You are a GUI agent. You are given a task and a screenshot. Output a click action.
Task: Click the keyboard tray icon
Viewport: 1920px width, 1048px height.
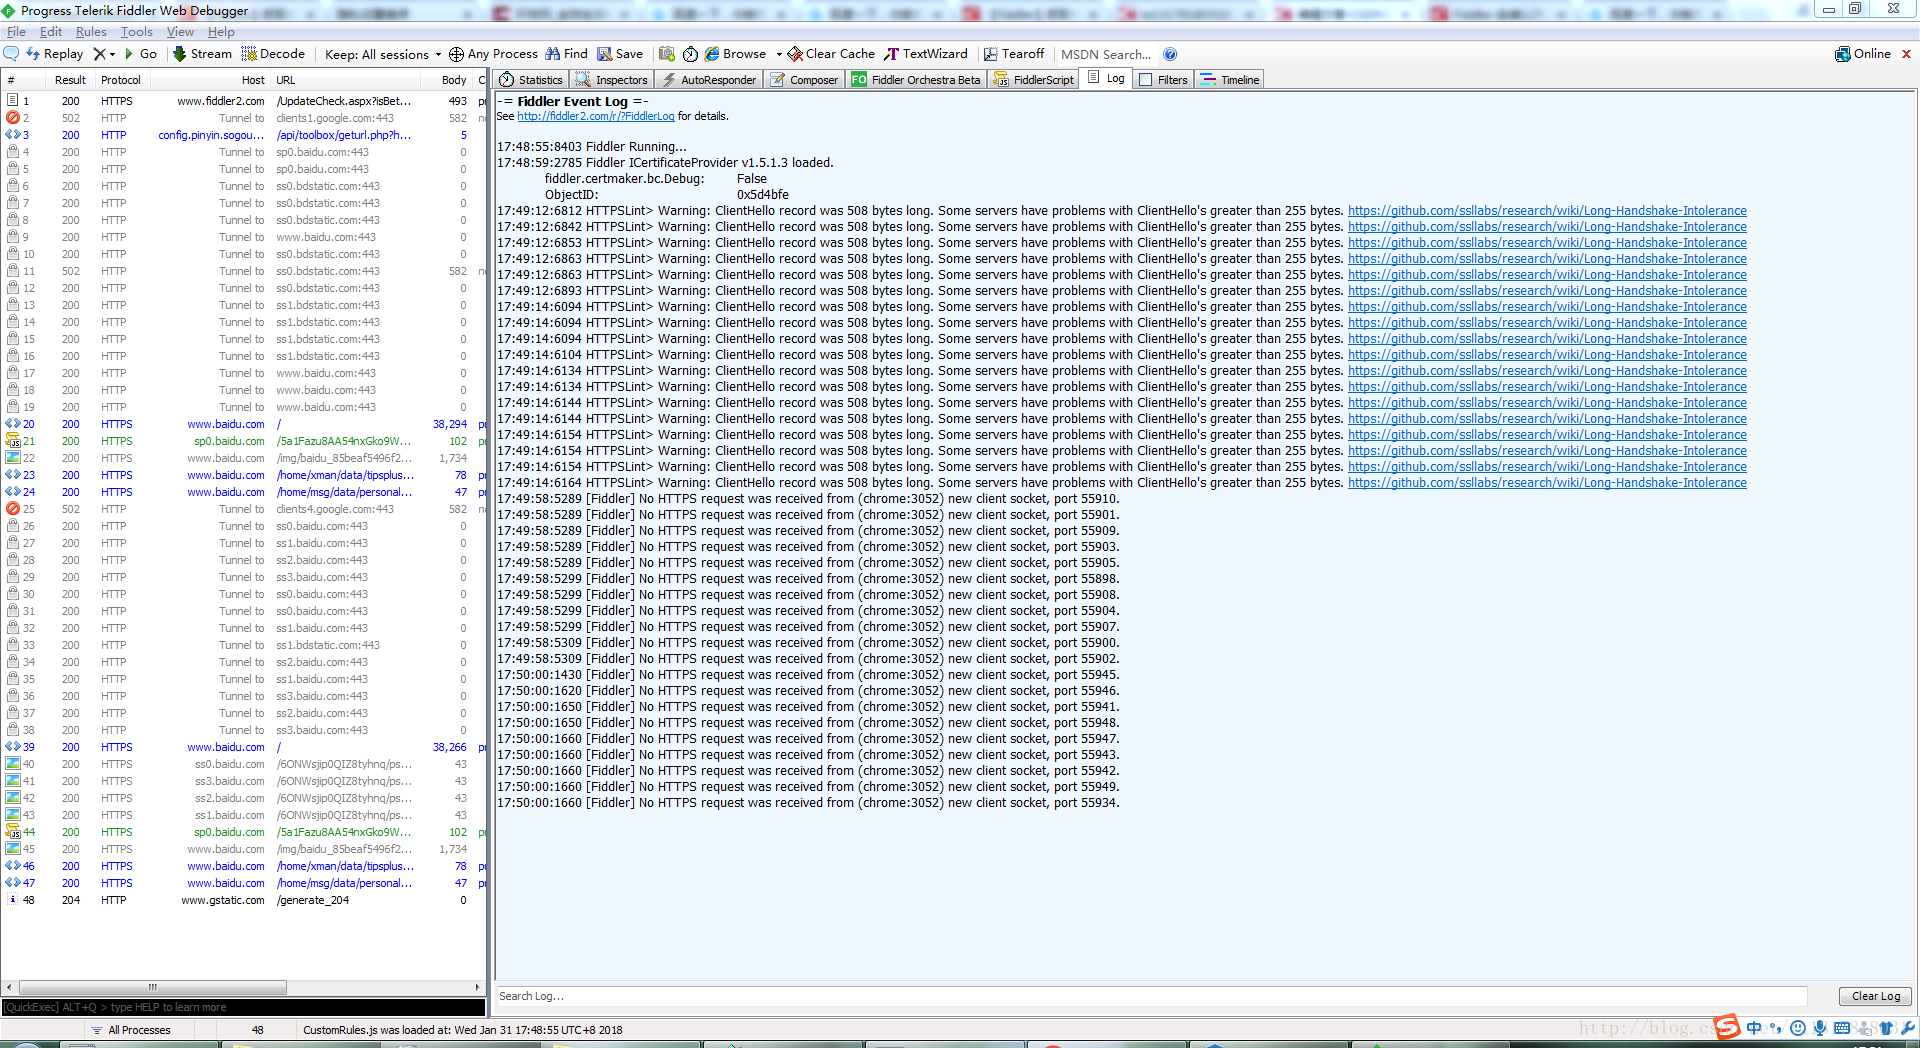click(x=1842, y=1028)
